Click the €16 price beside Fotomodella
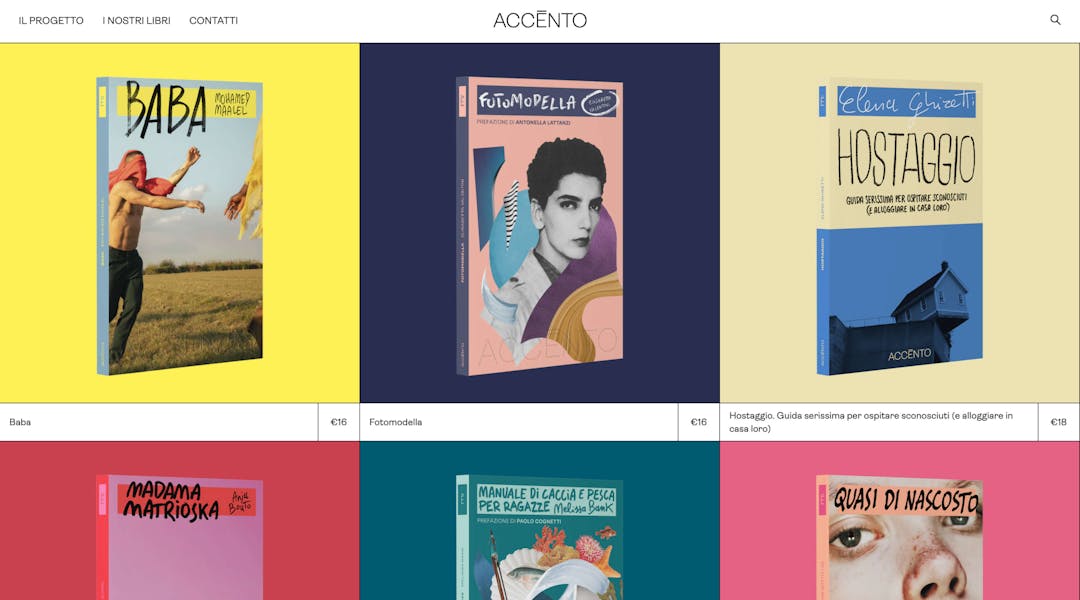Viewport: 1080px width, 600px height. pos(698,422)
